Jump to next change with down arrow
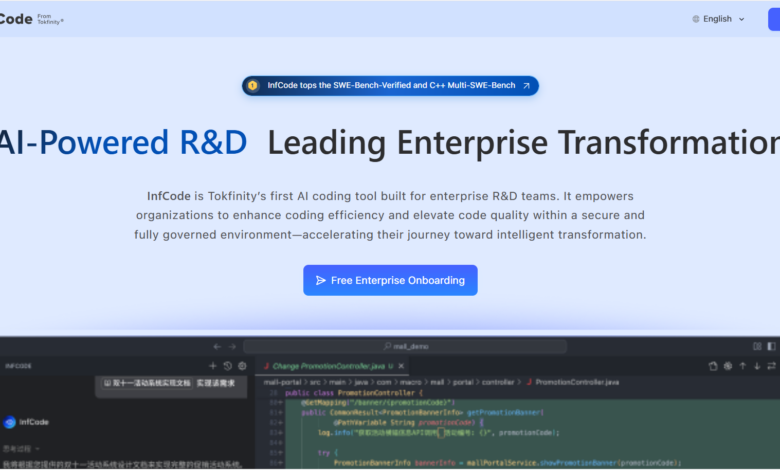Screen dimensions: 780x470 [757, 366]
